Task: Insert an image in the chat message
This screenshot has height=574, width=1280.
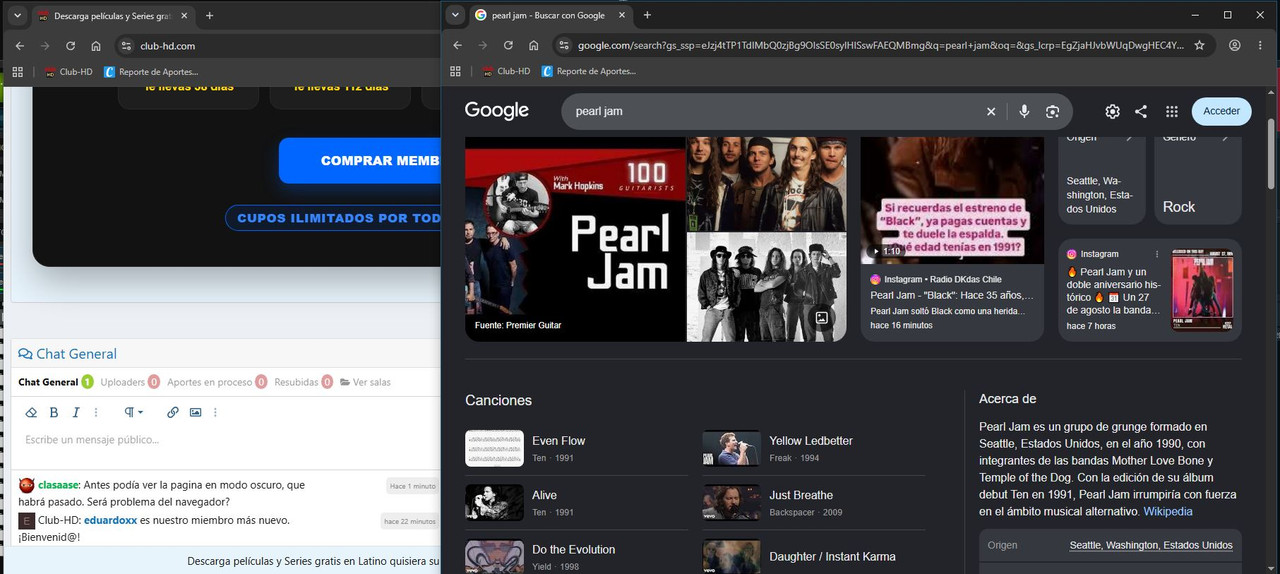Action: 195,412
